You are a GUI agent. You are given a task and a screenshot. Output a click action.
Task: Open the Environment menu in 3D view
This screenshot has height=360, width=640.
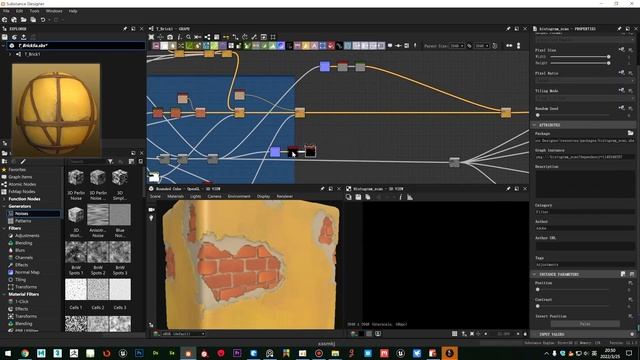239,196
